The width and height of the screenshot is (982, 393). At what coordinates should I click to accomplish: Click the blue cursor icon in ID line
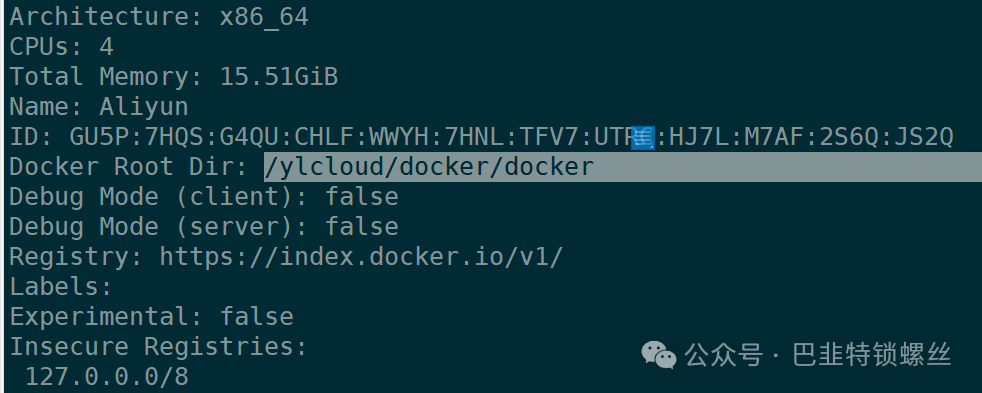click(x=643, y=137)
